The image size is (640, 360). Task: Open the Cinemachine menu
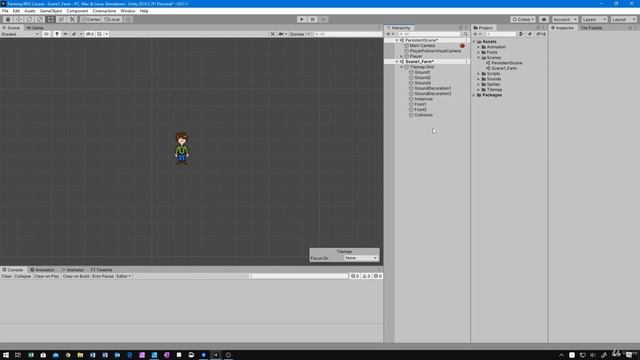coord(104,11)
